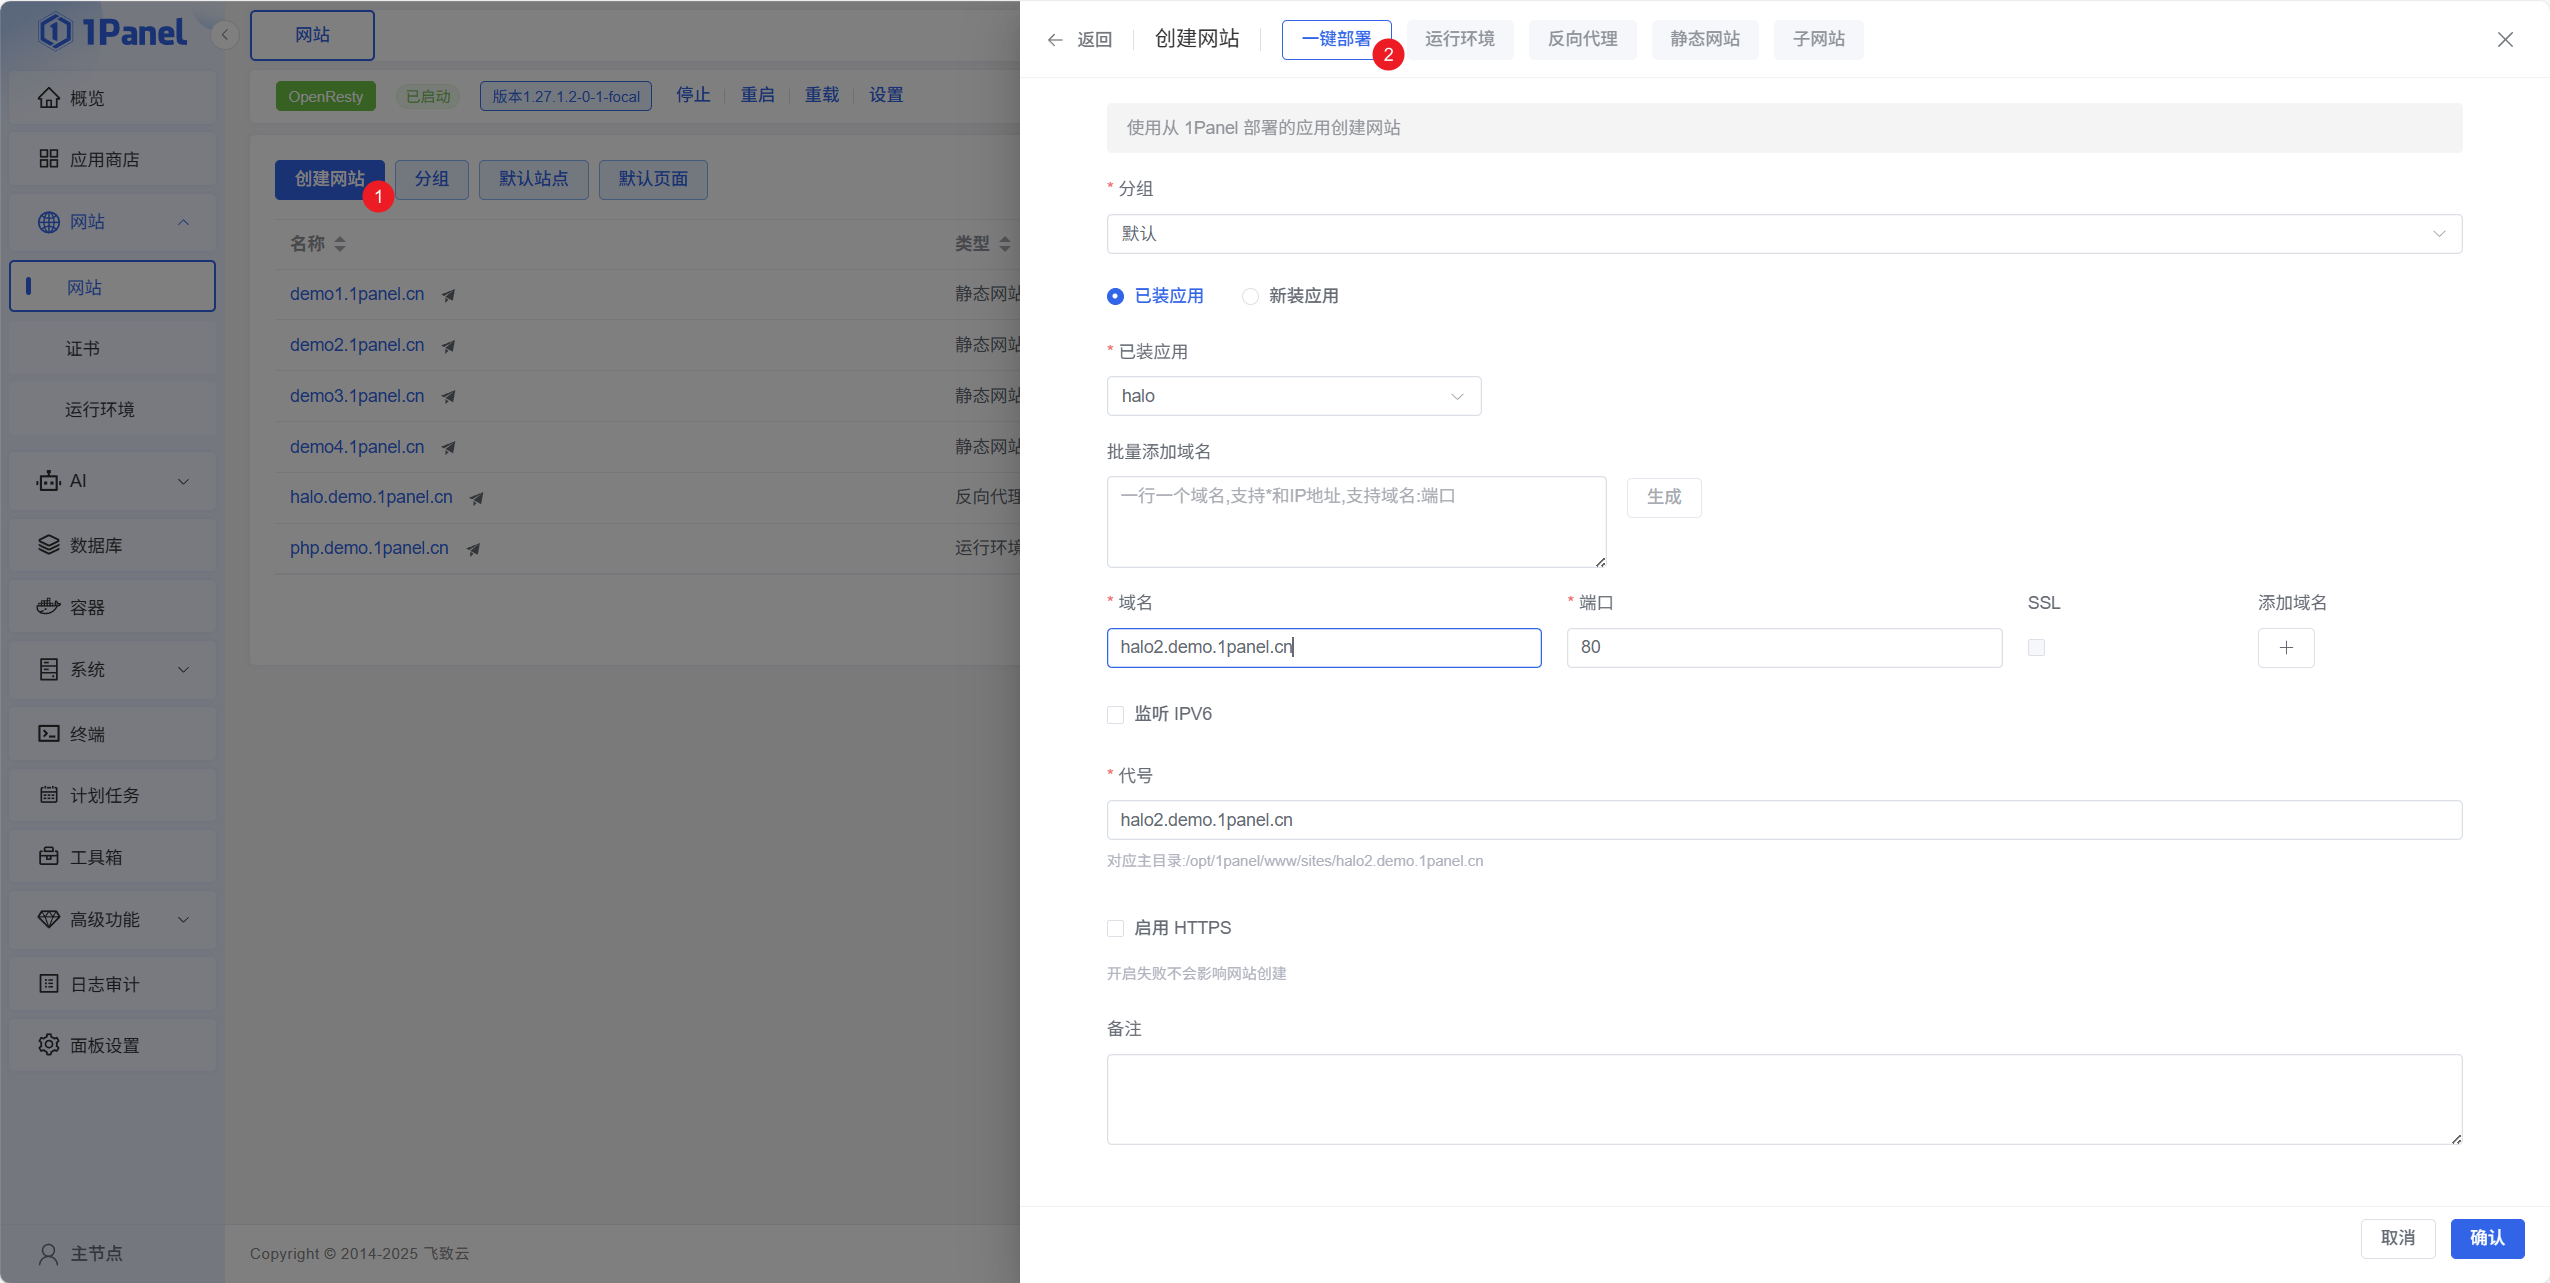This screenshot has height=1283, width=2550.
Task: Click the 1Panel logo
Action: click(112, 32)
